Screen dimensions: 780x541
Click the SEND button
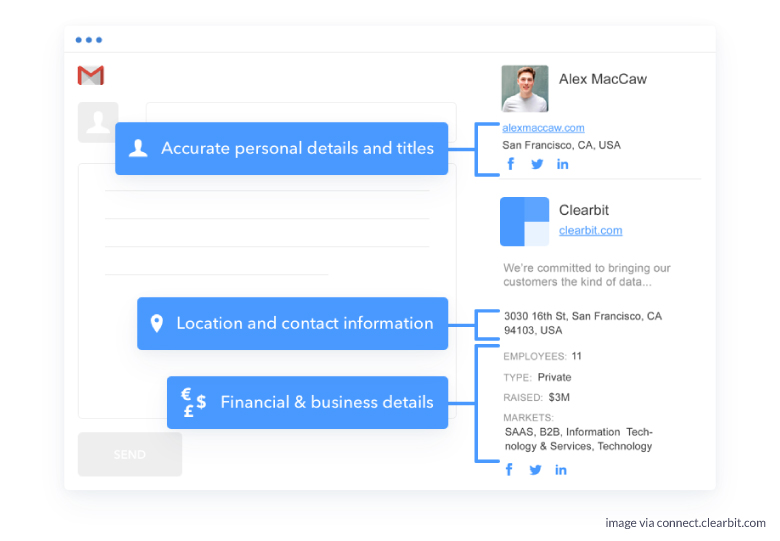[x=130, y=454]
